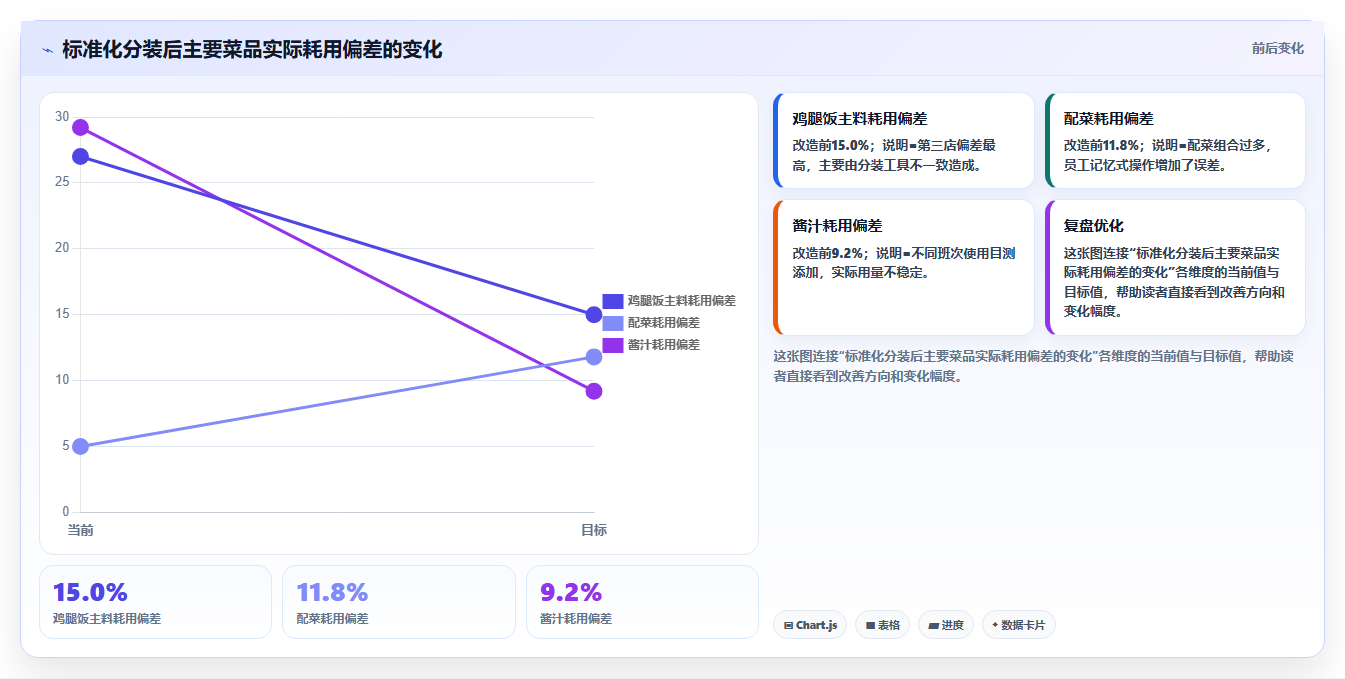Click the 配菜耗用偏差 legend label

664,323
